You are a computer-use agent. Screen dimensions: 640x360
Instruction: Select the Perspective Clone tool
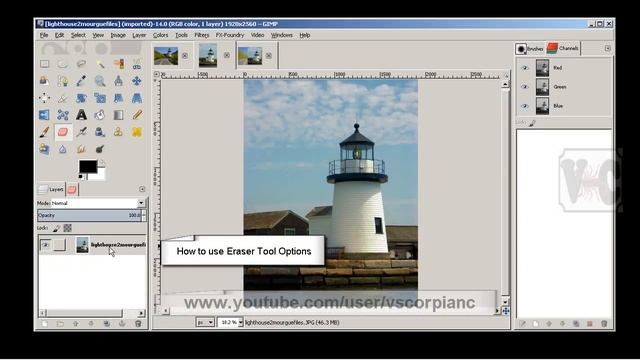click(x=44, y=149)
